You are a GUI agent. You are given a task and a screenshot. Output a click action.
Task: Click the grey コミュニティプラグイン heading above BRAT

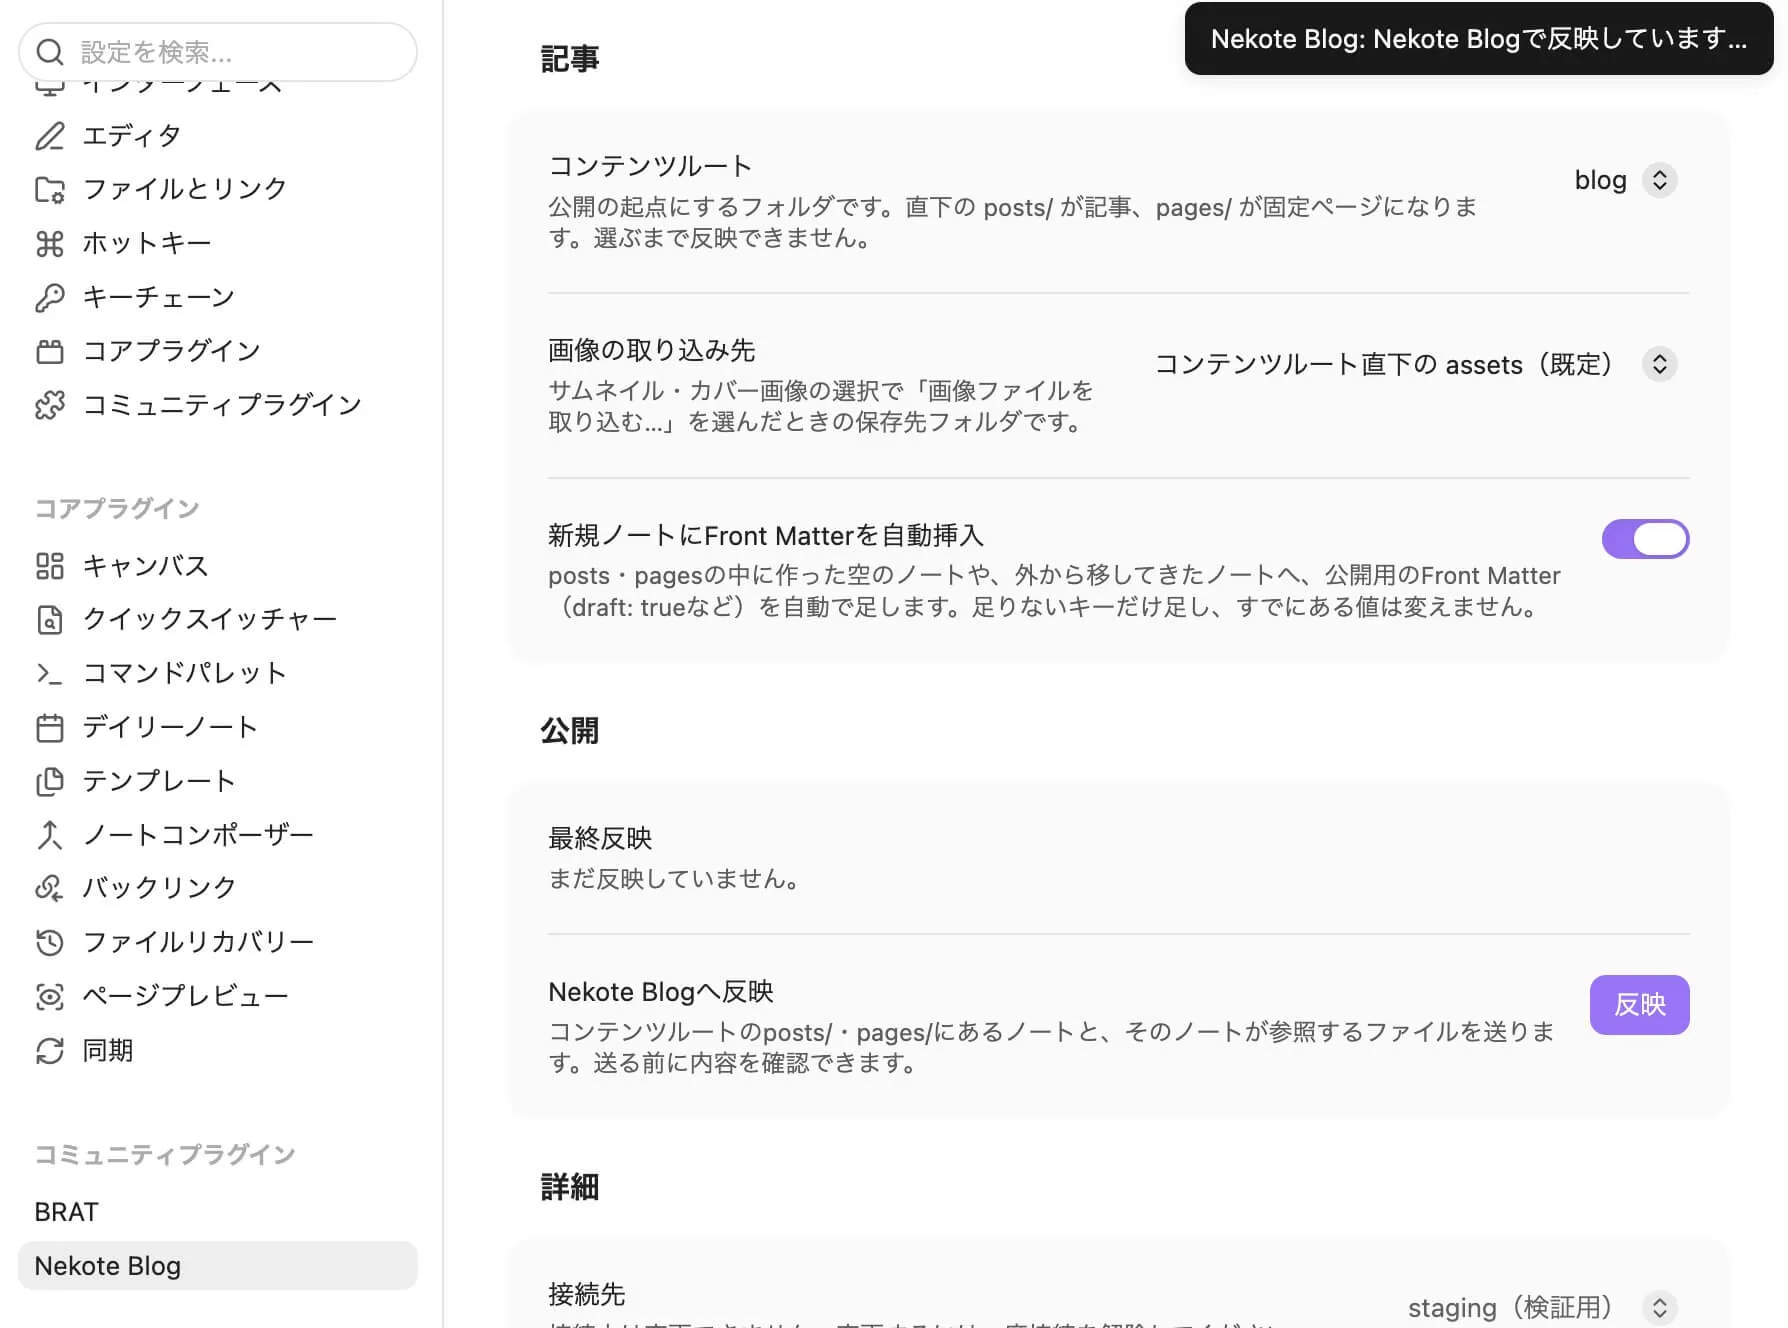pos(165,1155)
